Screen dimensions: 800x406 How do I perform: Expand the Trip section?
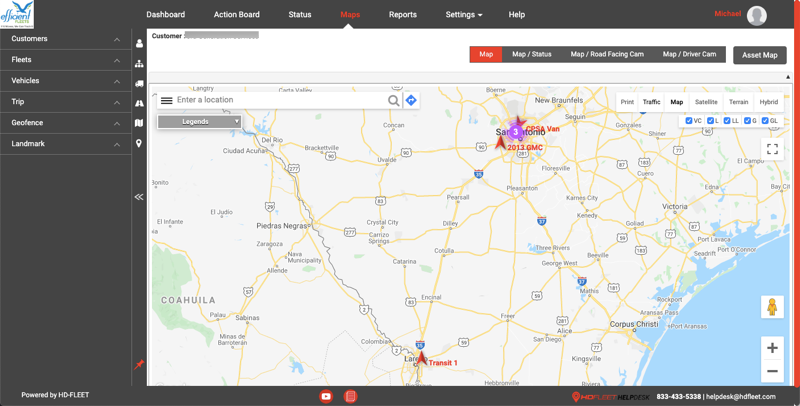pos(65,102)
